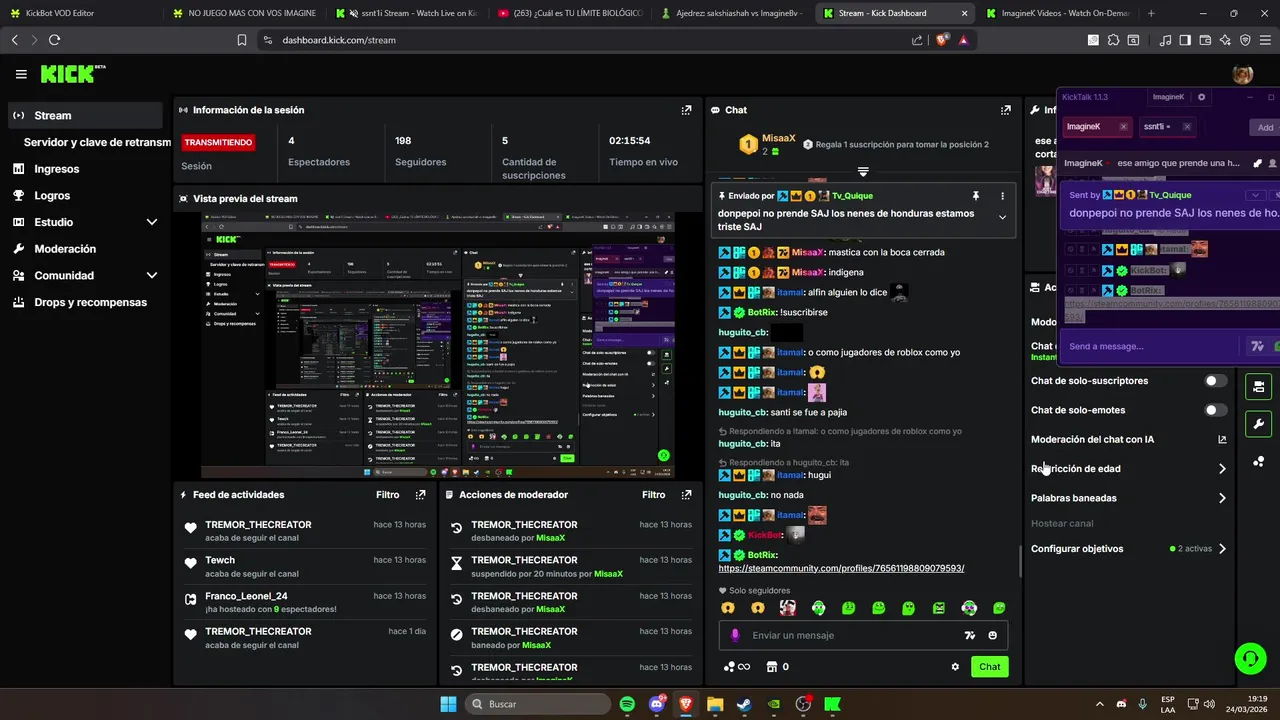Screen dimensions: 1280x720
Task: Toggle Chat de solo-suscriptores switch
Action: [x=1215, y=381]
